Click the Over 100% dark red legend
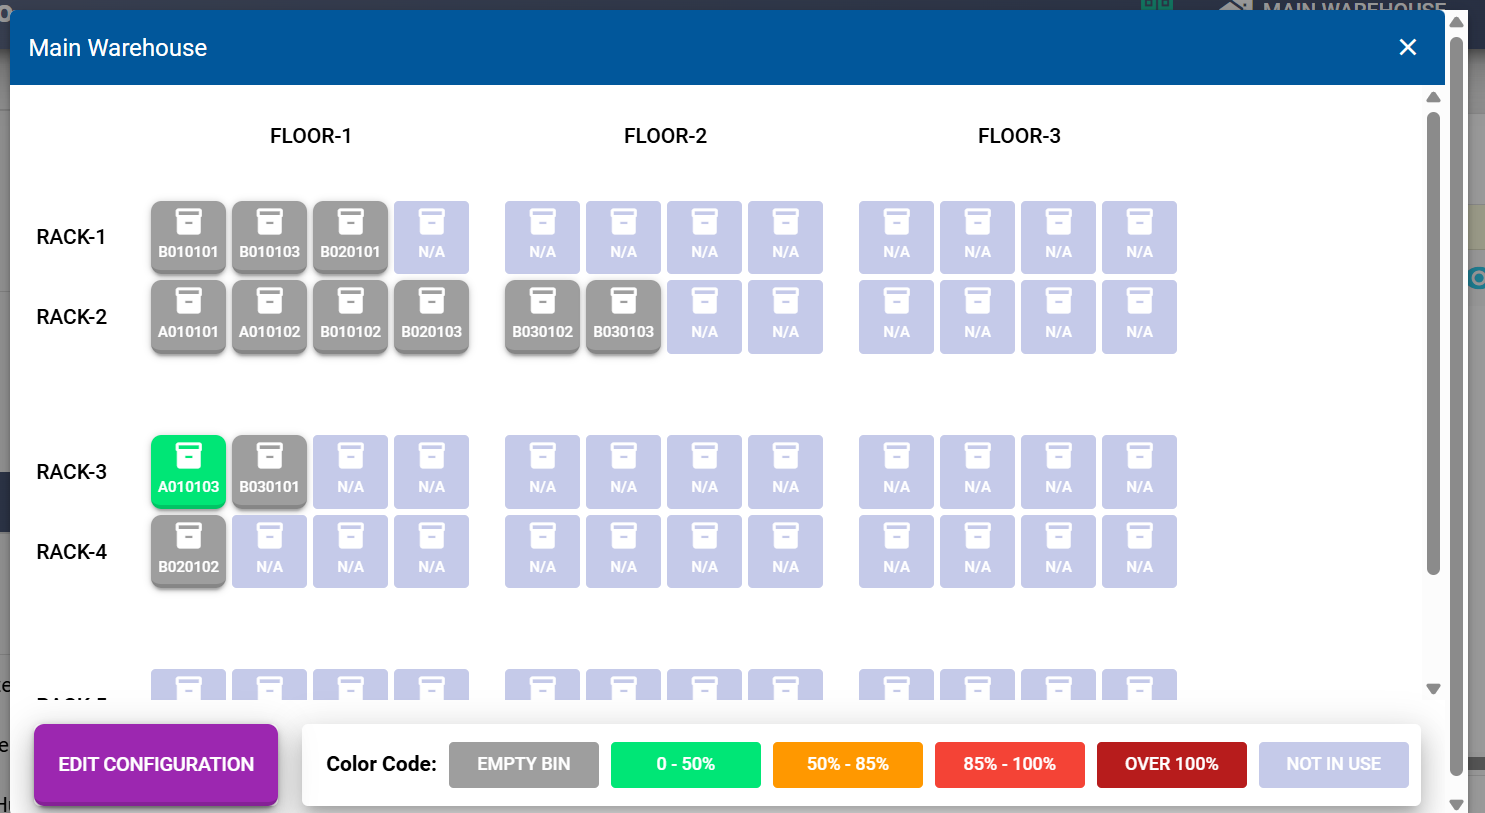The height and width of the screenshot is (813, 1485). point(1172,764)
